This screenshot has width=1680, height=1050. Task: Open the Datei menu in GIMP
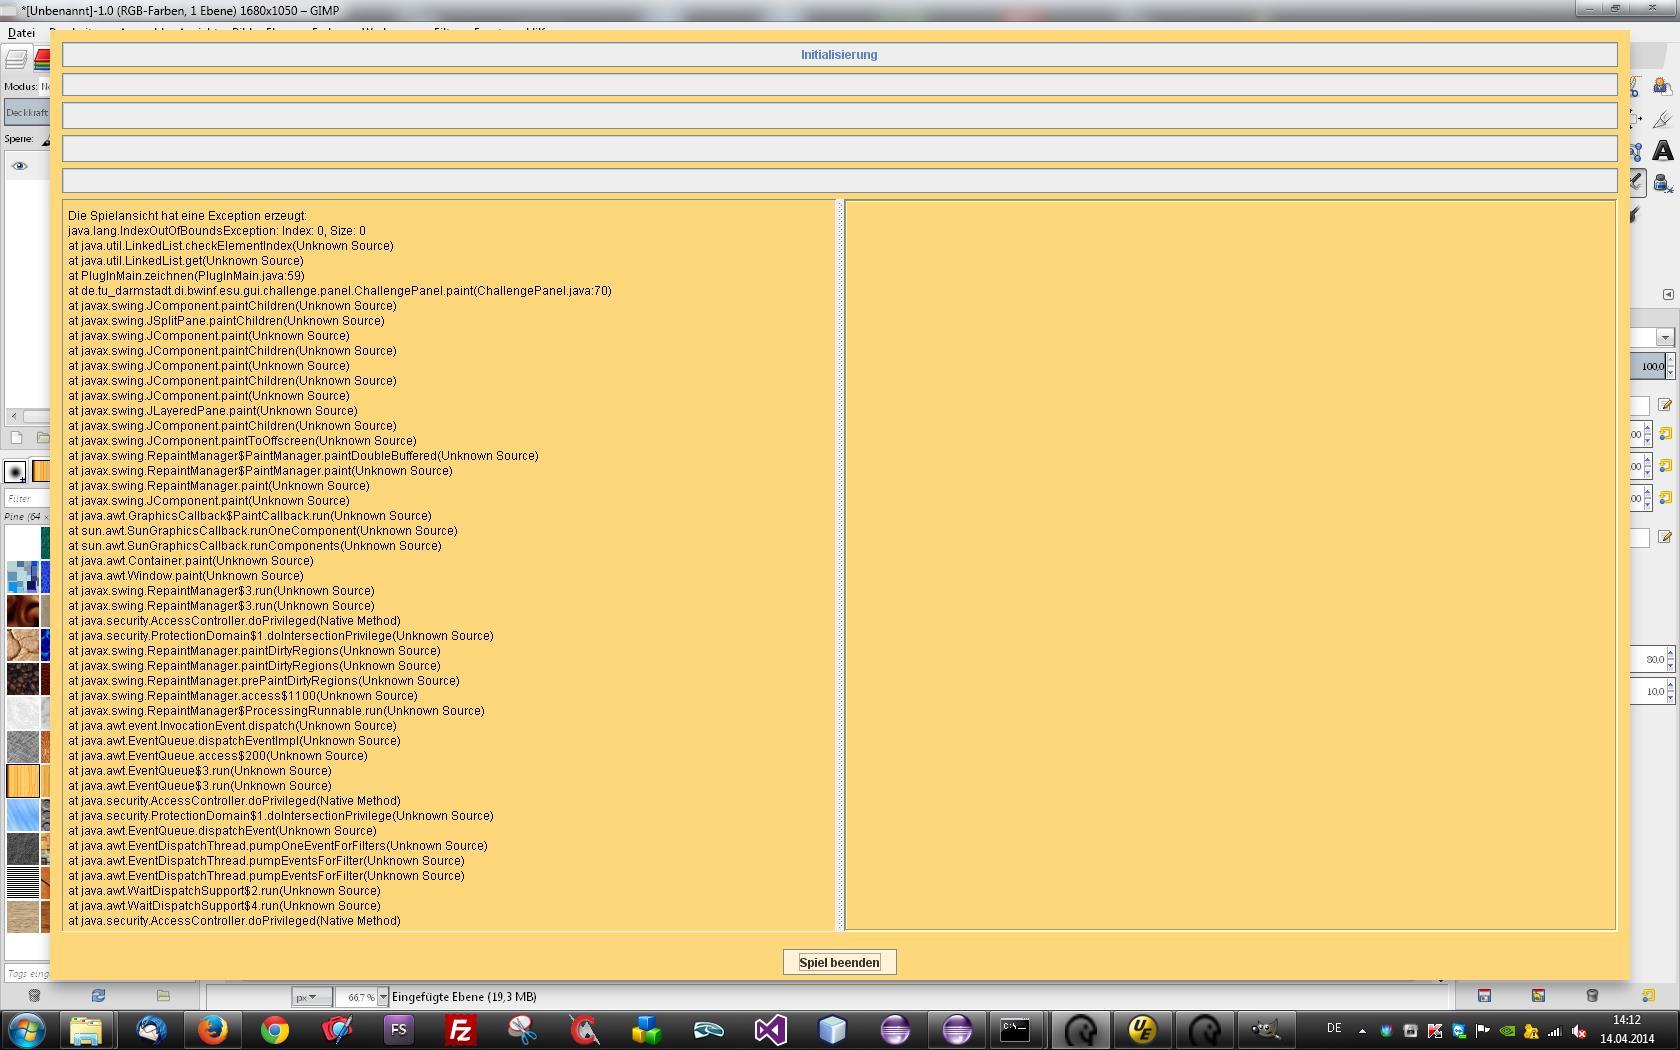tap(21, 33)
